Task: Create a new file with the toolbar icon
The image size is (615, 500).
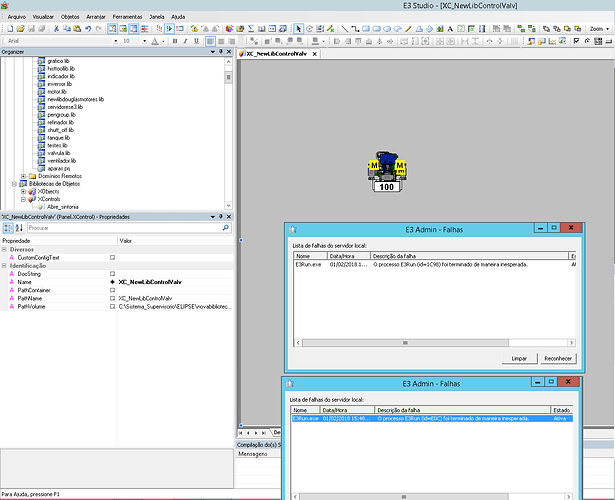Action: point(10,29)
